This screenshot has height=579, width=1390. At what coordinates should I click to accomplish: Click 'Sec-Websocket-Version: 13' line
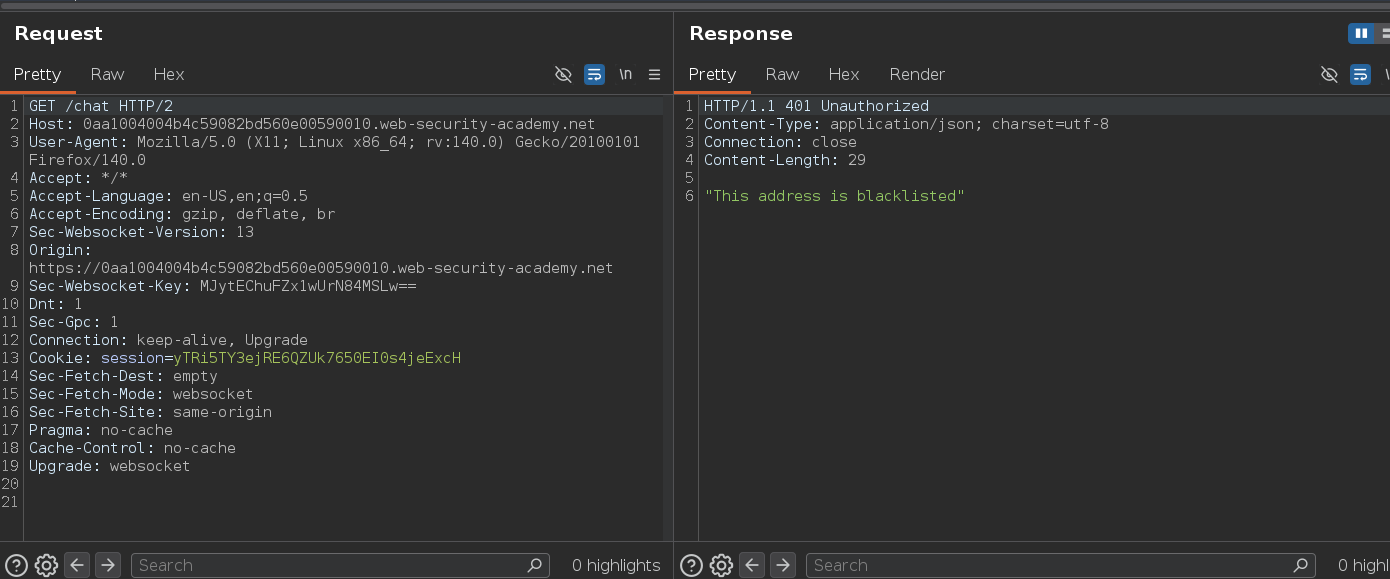[141, 232]
